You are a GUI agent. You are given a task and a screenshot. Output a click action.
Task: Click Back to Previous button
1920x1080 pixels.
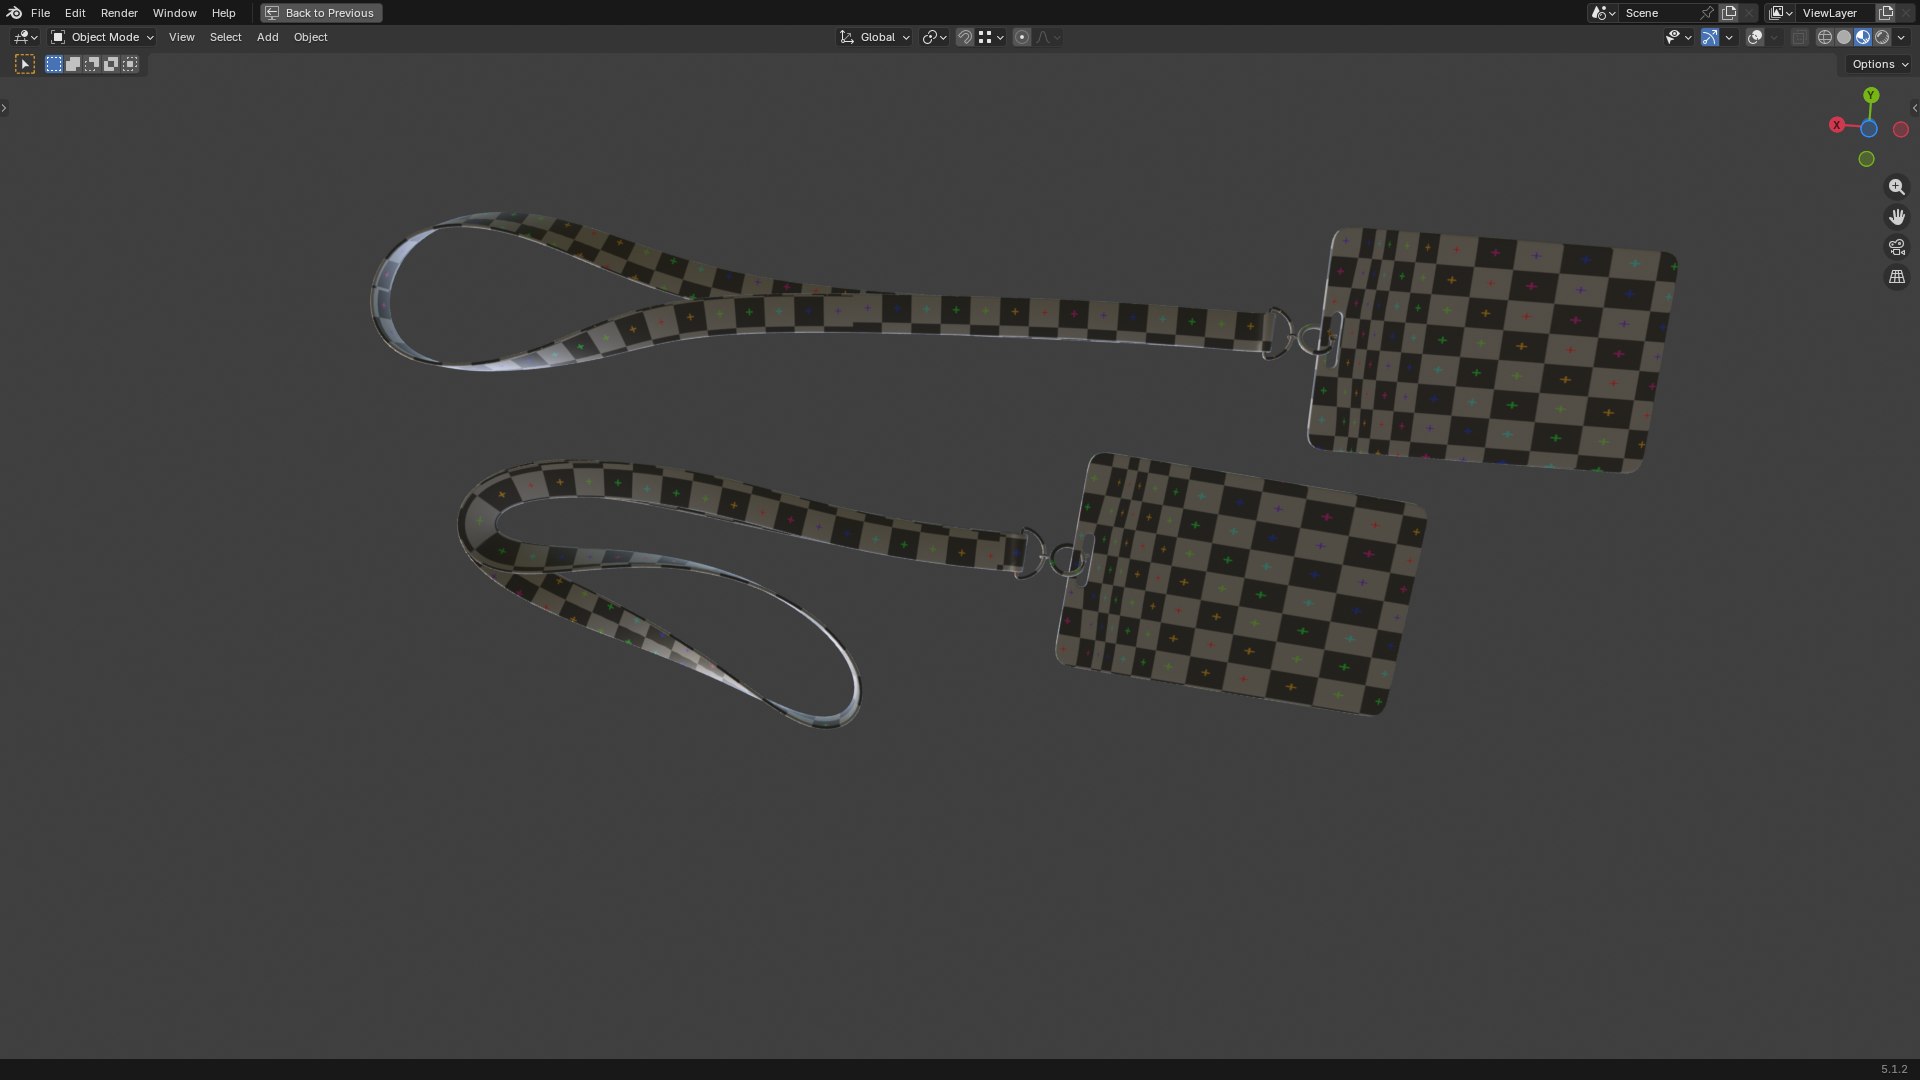(321, 13)
